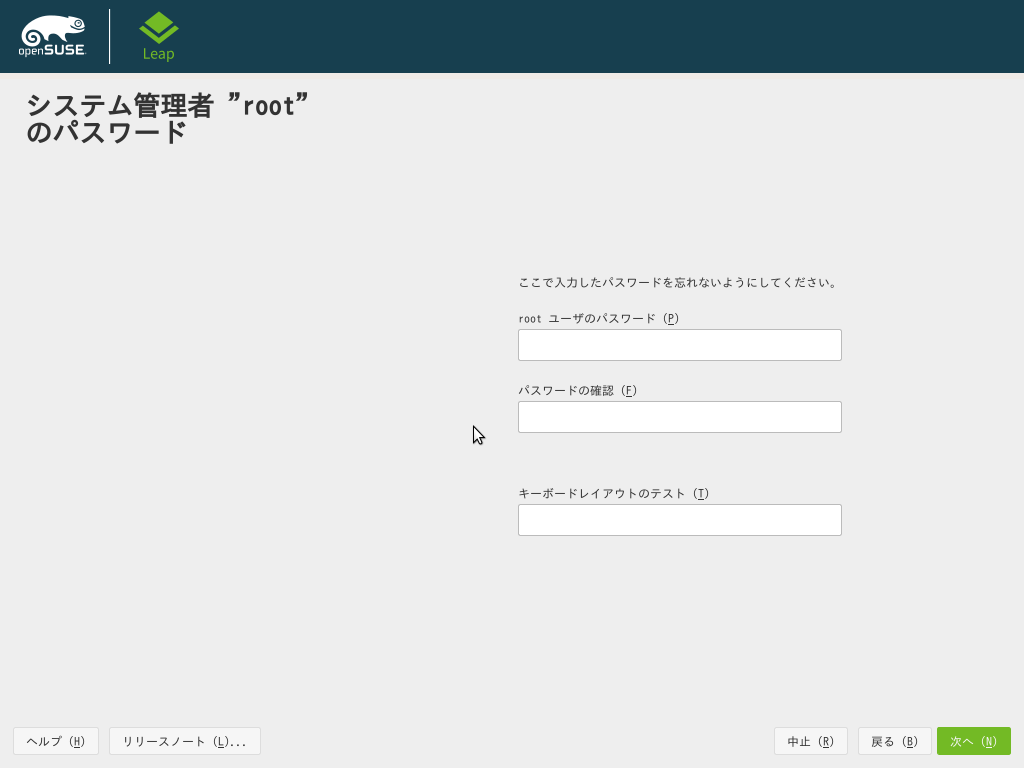1024x768 pixels.
Task: Abort installation with 中止 (R) button
Action: pyautogui.click(x=810, y=741)
